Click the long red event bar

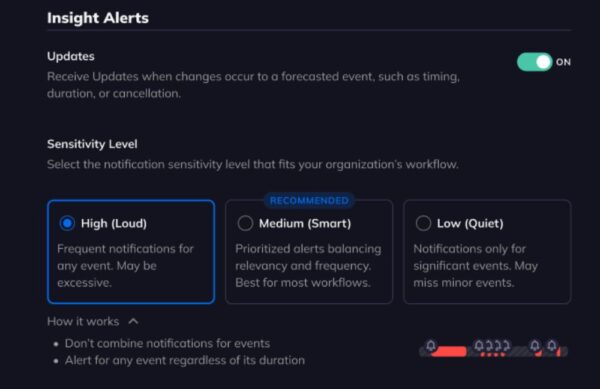(449, 352)
